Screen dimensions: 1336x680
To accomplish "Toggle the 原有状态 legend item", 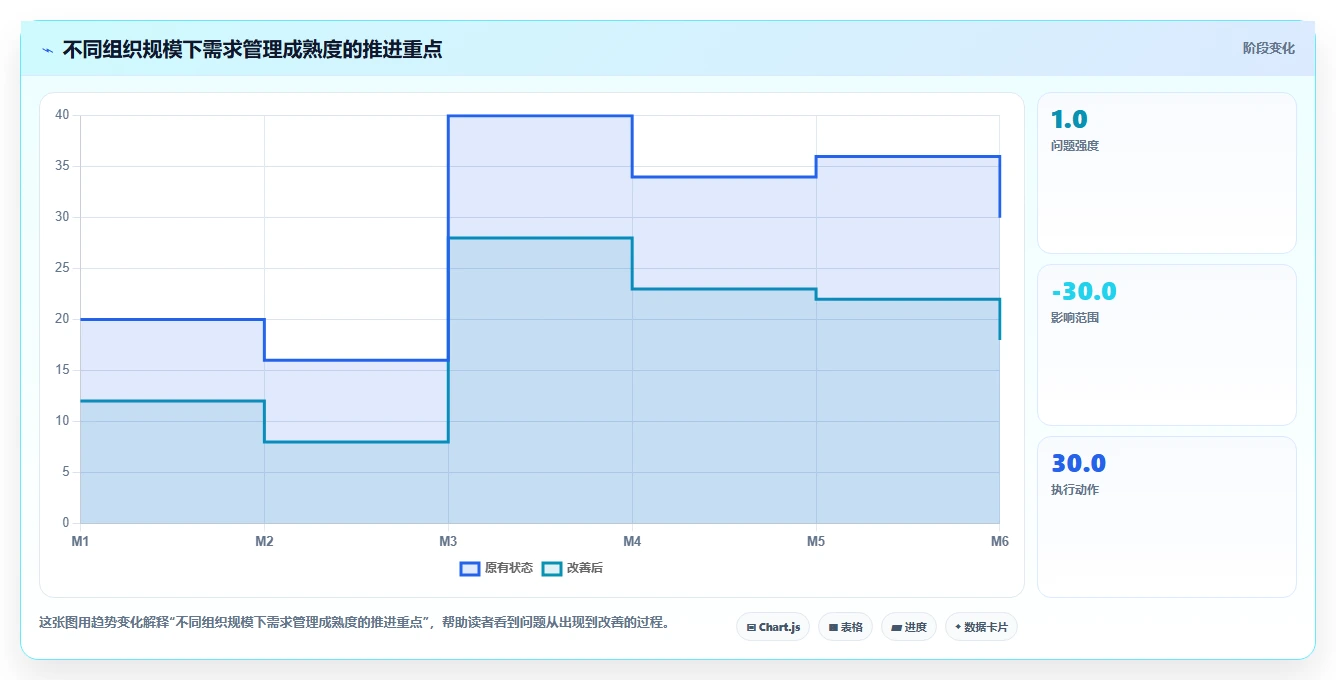I will (x=496, y=568).
